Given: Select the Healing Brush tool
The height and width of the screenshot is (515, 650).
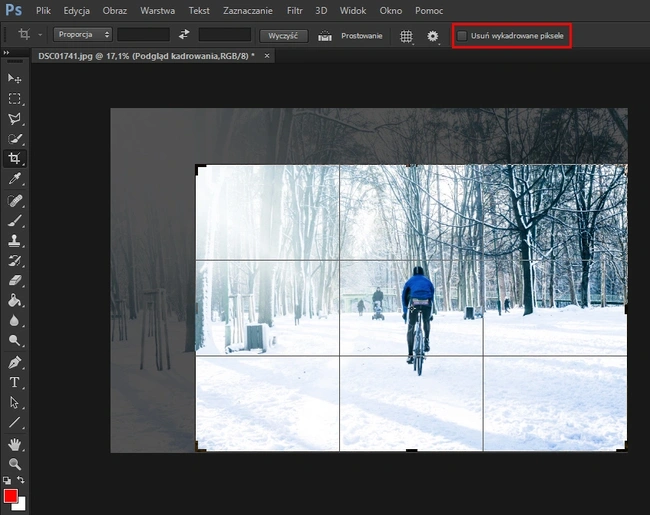Looking at the screenshot, I should (x=14, y=201).
